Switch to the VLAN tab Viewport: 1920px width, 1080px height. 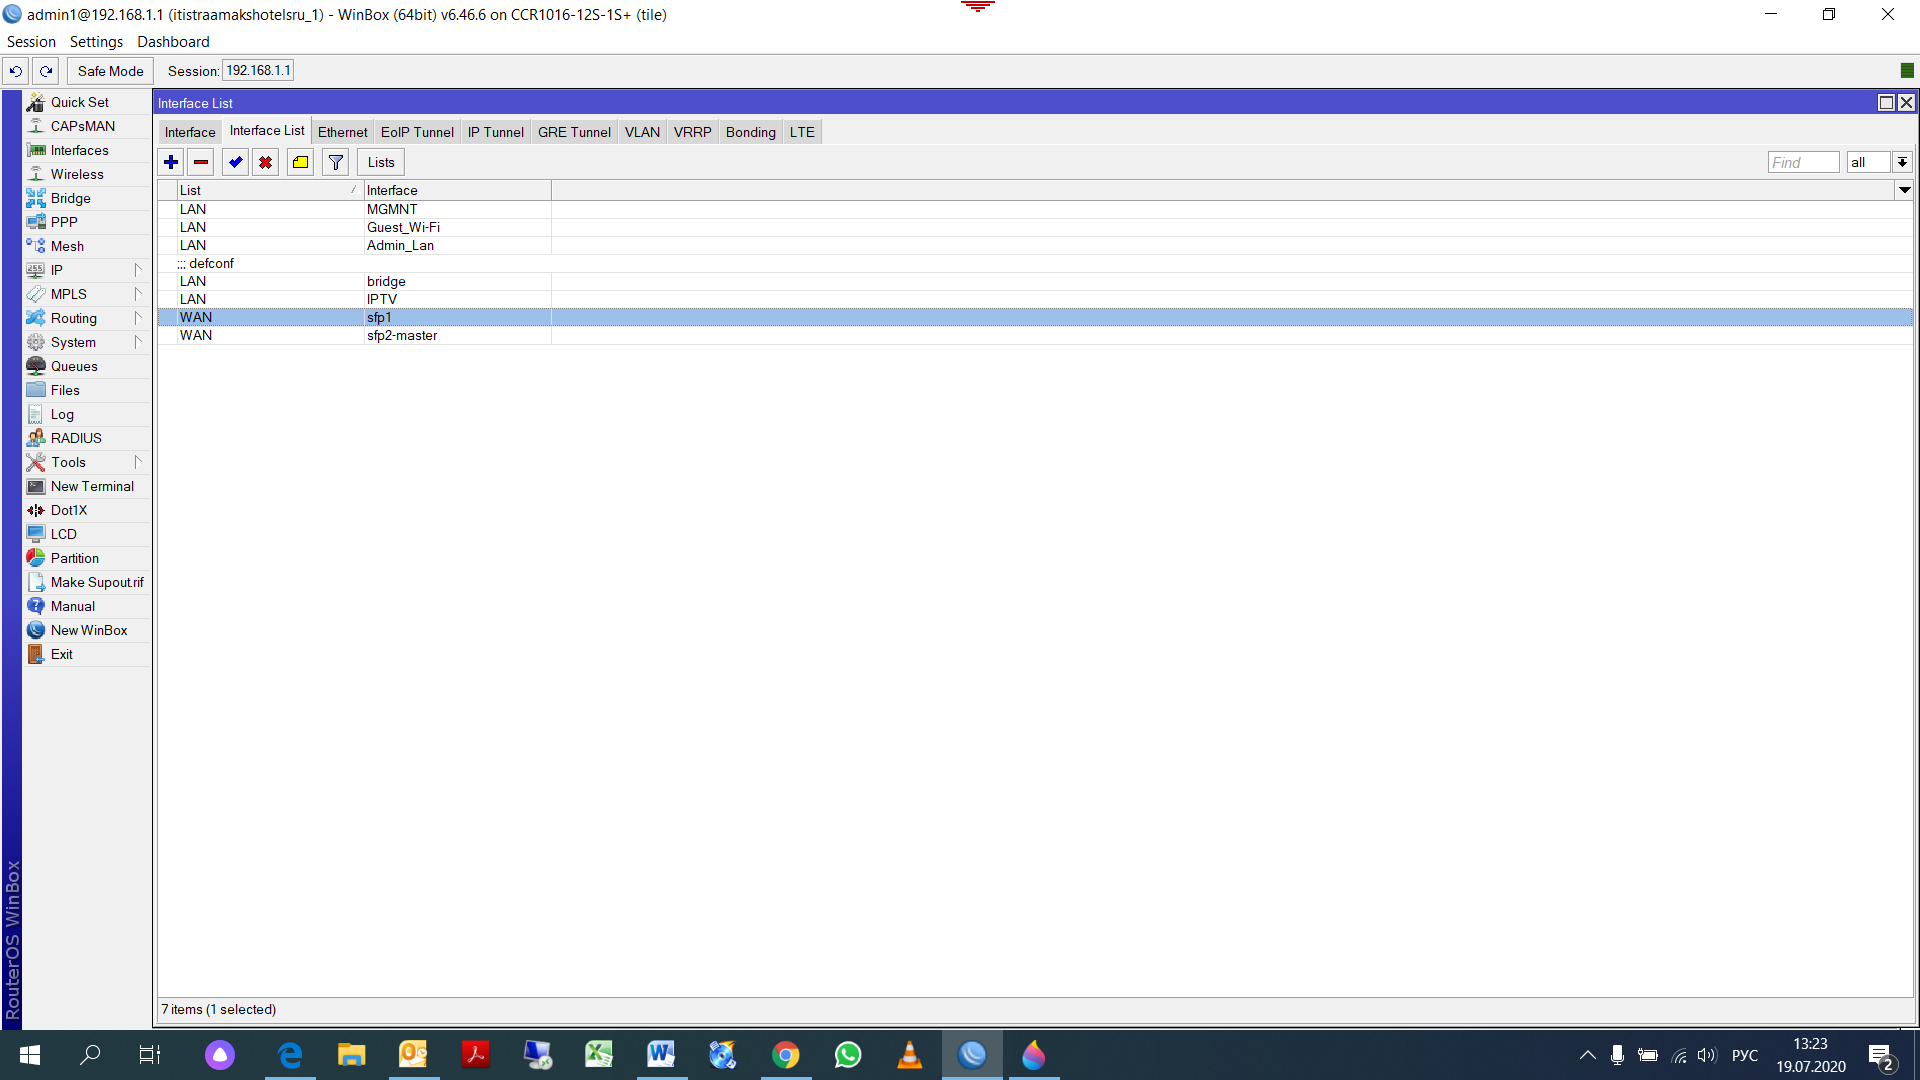click(x=642, y=132)
